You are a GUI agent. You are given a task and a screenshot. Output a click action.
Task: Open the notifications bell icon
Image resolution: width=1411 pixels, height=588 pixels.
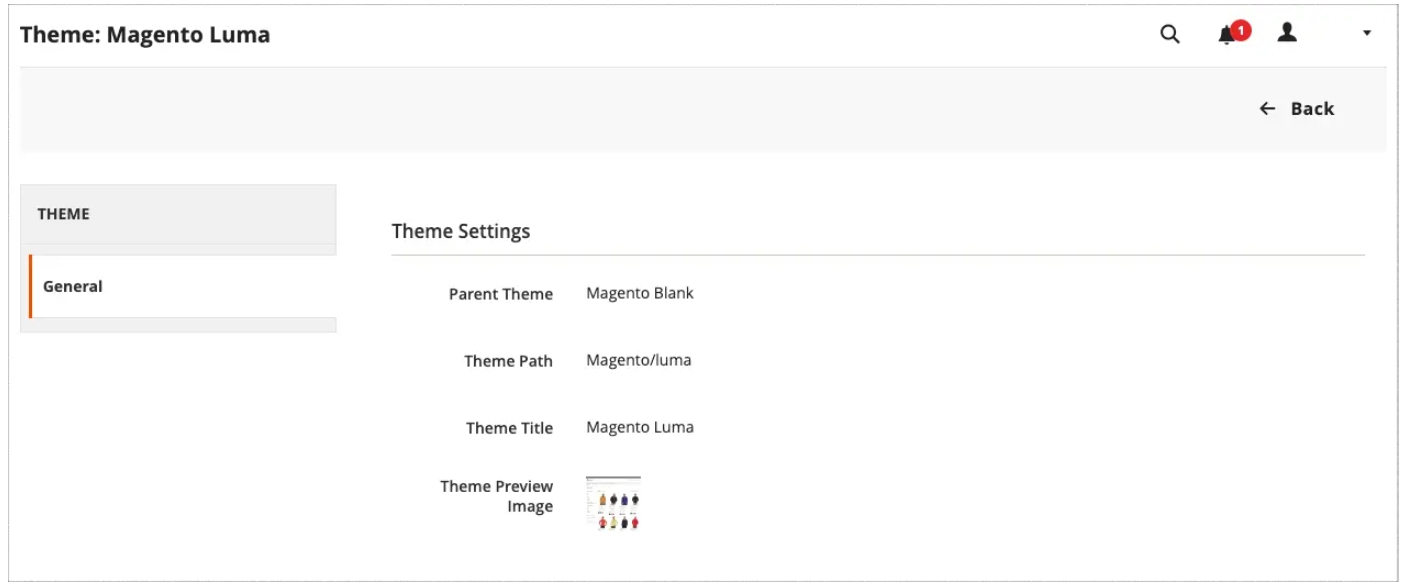point(1226,35)
